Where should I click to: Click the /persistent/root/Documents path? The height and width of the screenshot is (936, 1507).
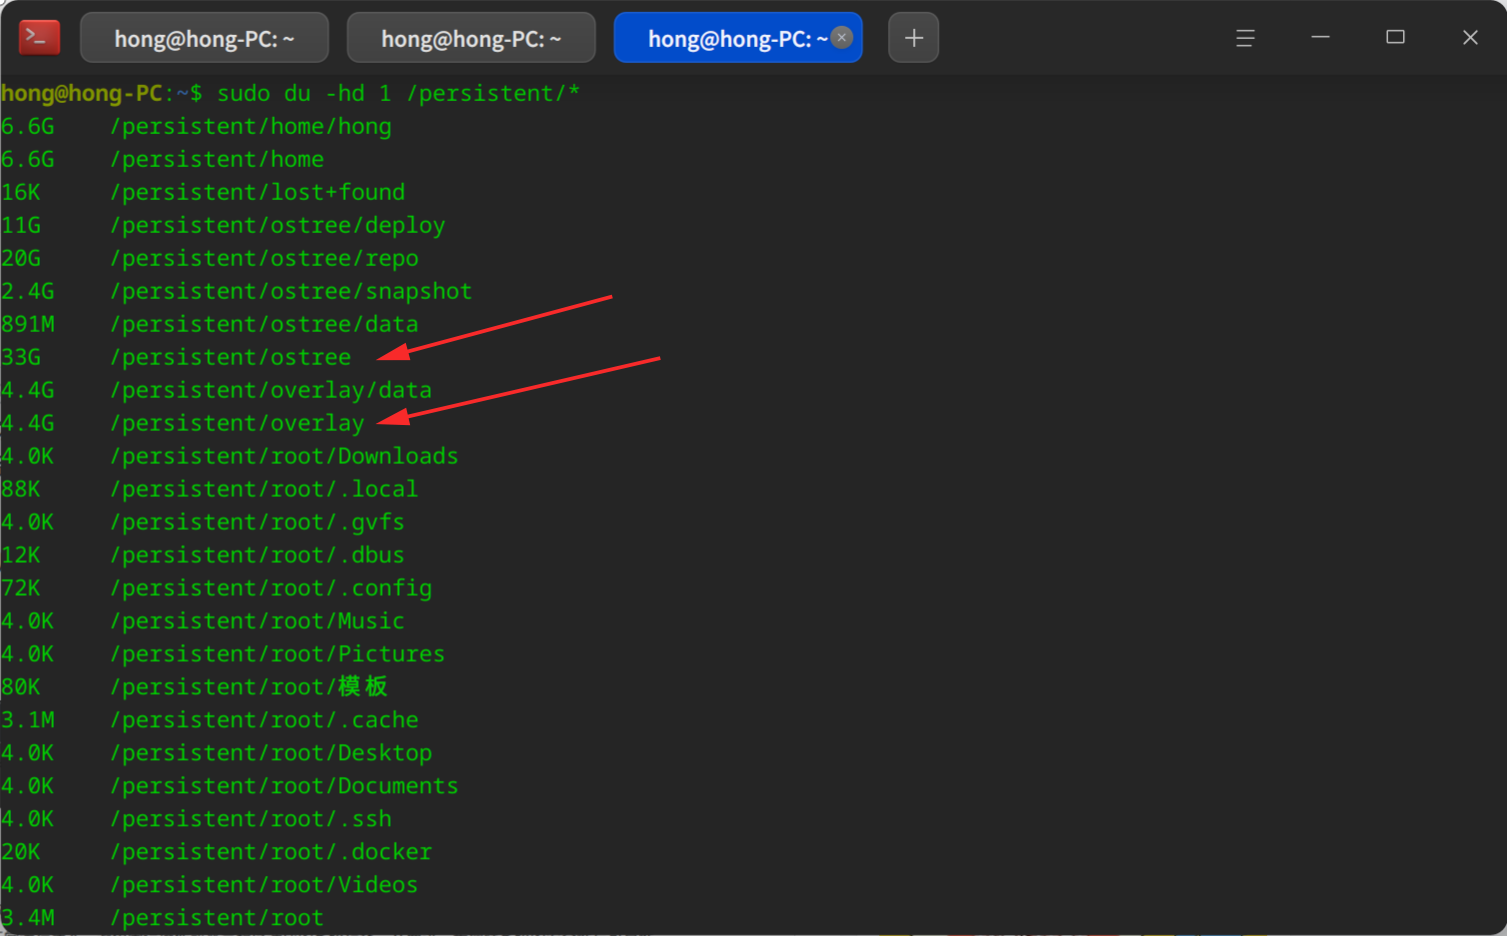coord(284,786)
